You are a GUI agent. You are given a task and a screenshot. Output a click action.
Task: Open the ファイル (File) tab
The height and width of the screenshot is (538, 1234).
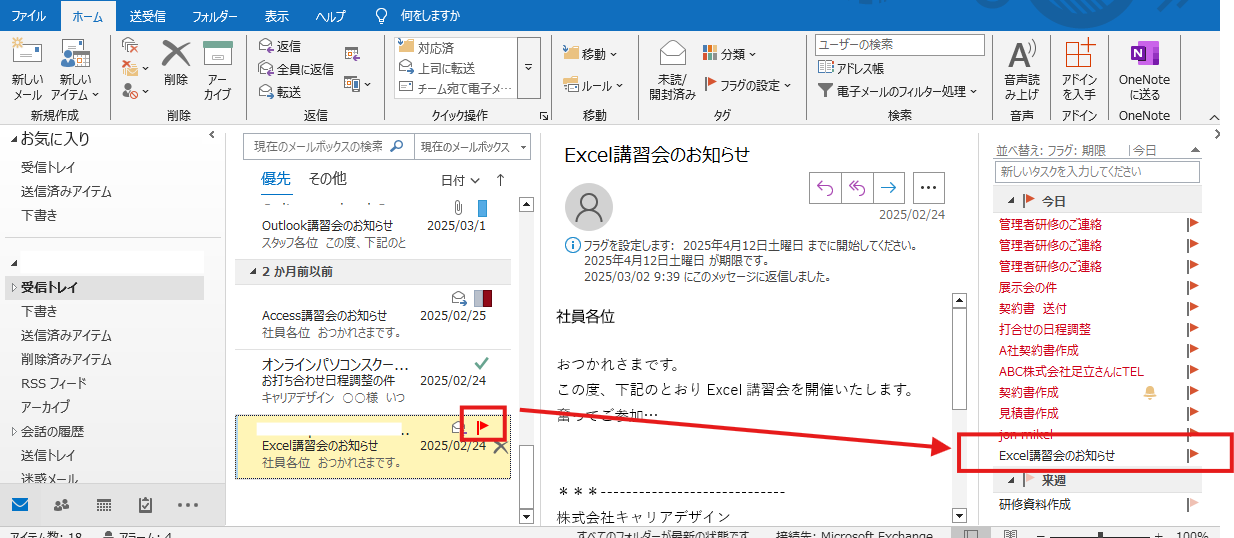29,16
